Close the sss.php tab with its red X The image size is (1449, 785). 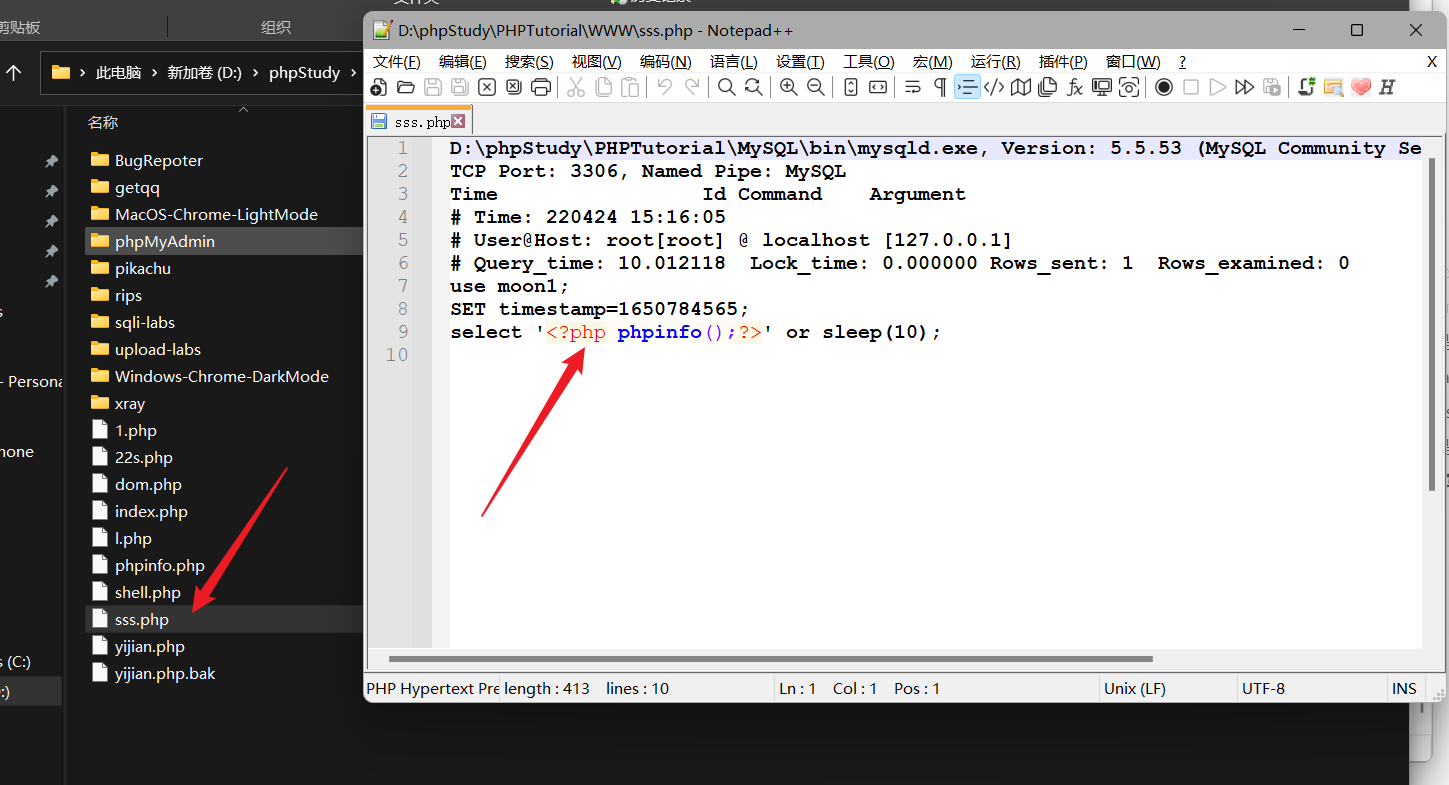click(x=458, y=121)
